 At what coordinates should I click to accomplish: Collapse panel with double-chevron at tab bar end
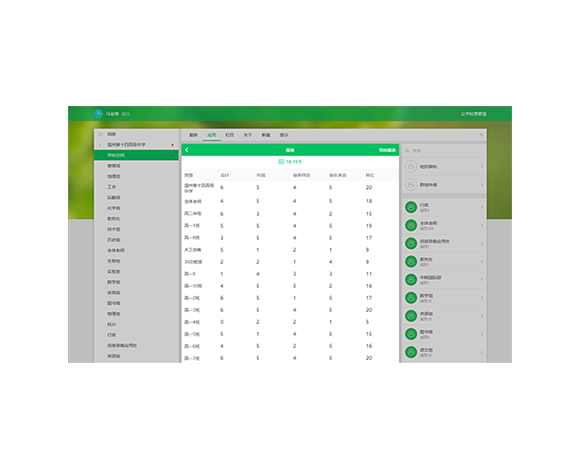pyautogui.click(x=481, y=135)
